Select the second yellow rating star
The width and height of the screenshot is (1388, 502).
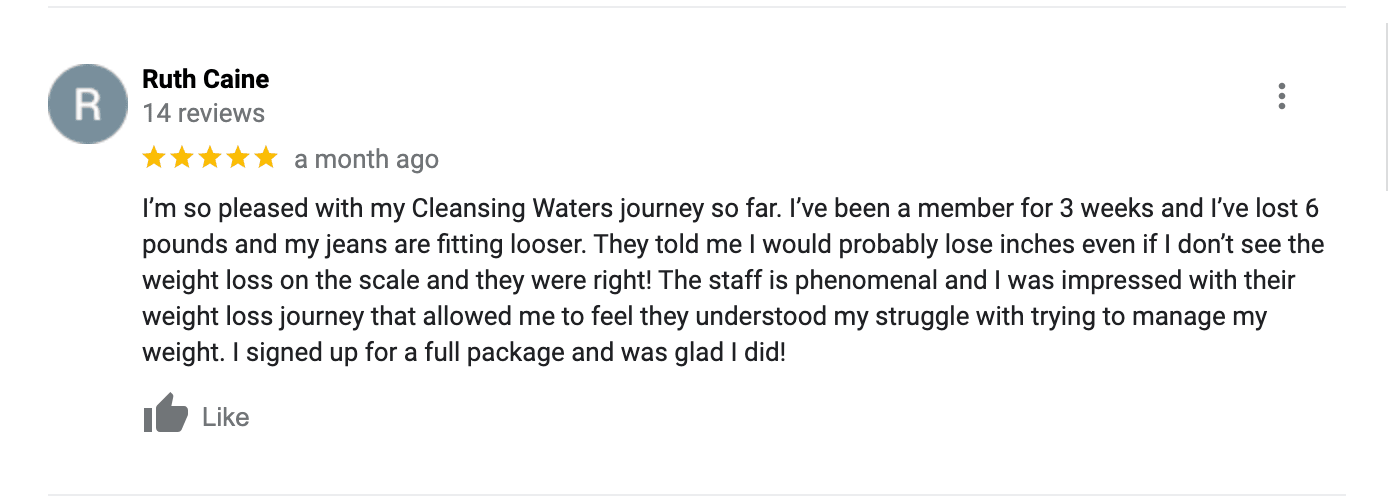[x=182, y=158]
